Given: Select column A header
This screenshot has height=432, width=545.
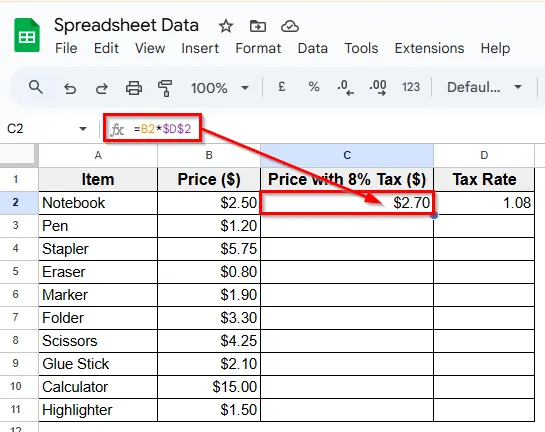Looking at the screenshot, I should pos(98,155).
